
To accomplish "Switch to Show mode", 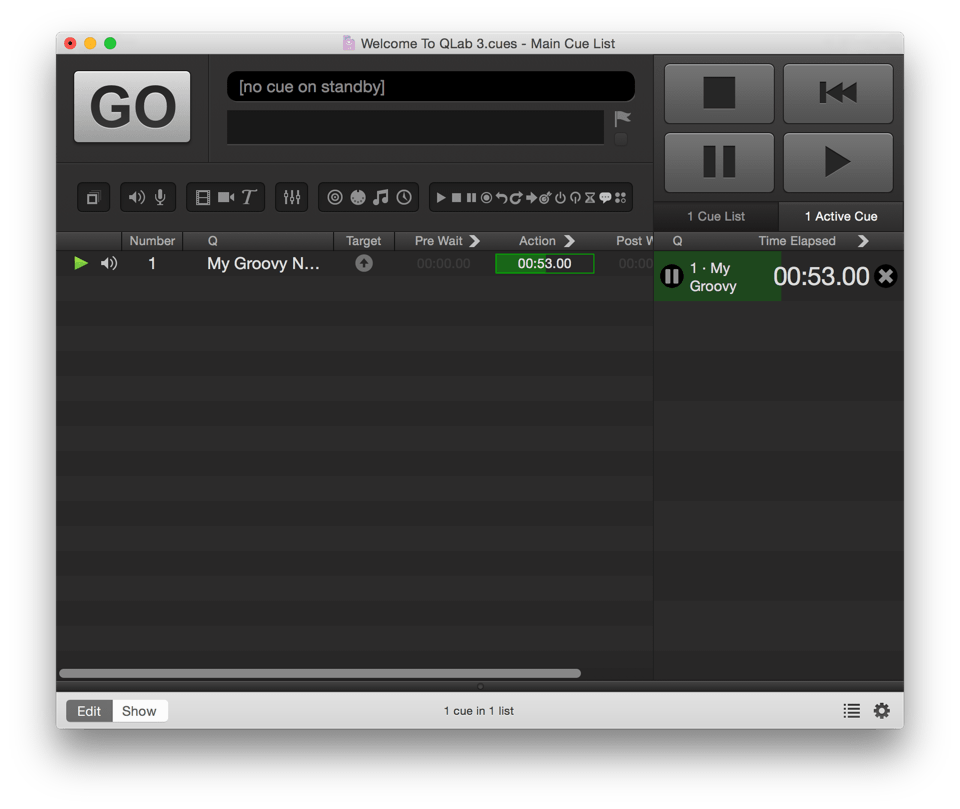I will pos(139,711).
